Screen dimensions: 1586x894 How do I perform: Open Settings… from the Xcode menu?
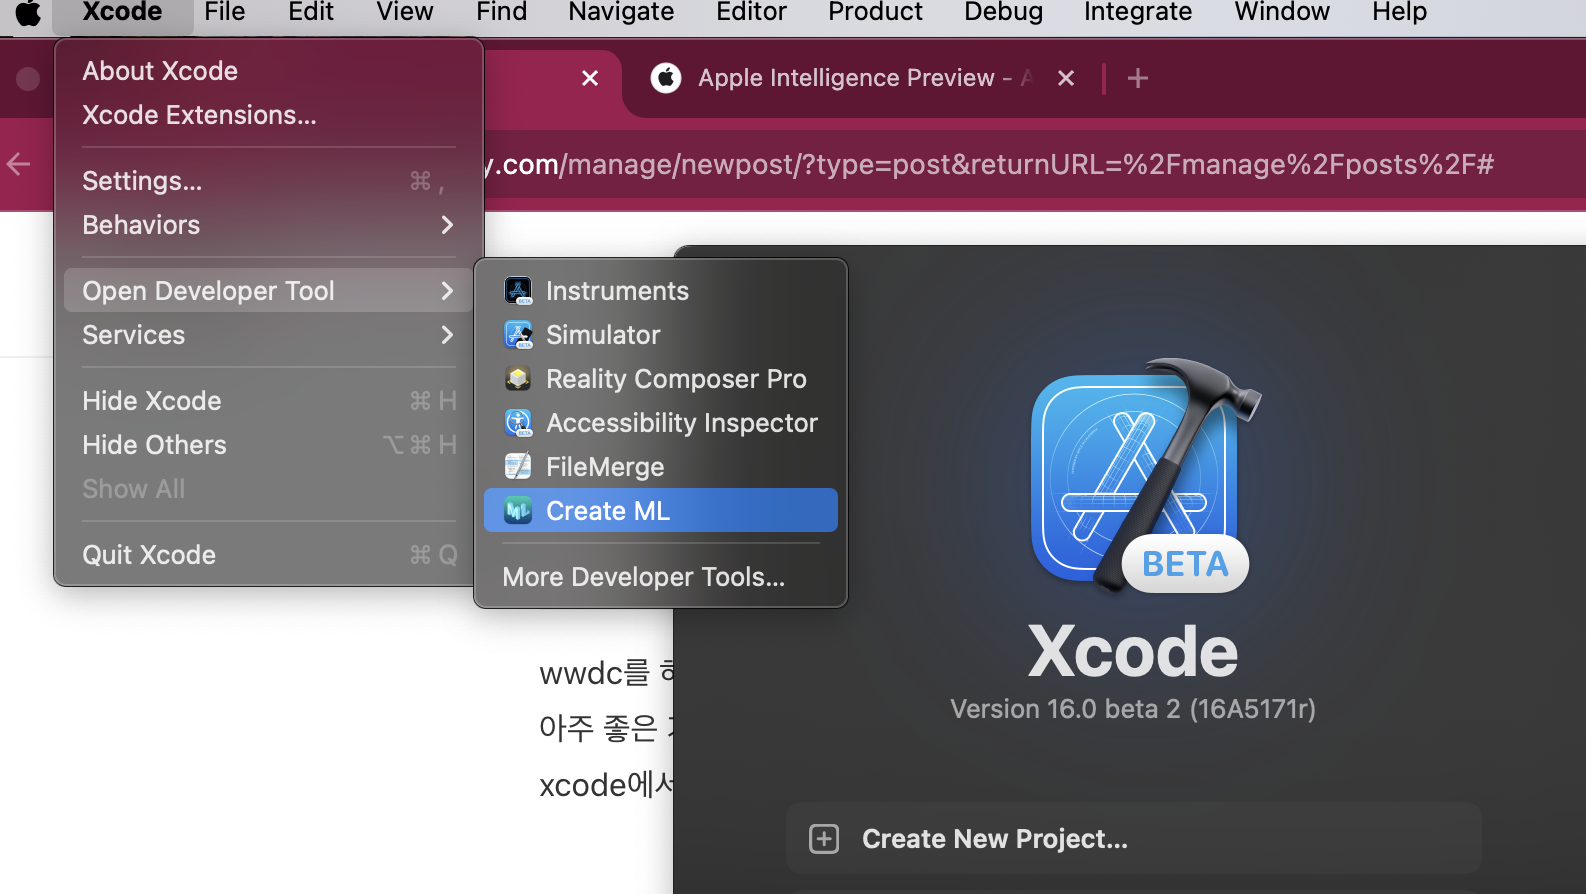pyautogui.click(x=269, y=181)
